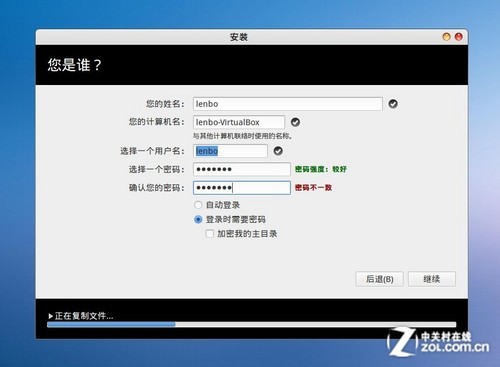The image size is (500, 367).
Task: Click the 与其他计算机联络时使用的名称 hint text
Action: coord(243,136)
